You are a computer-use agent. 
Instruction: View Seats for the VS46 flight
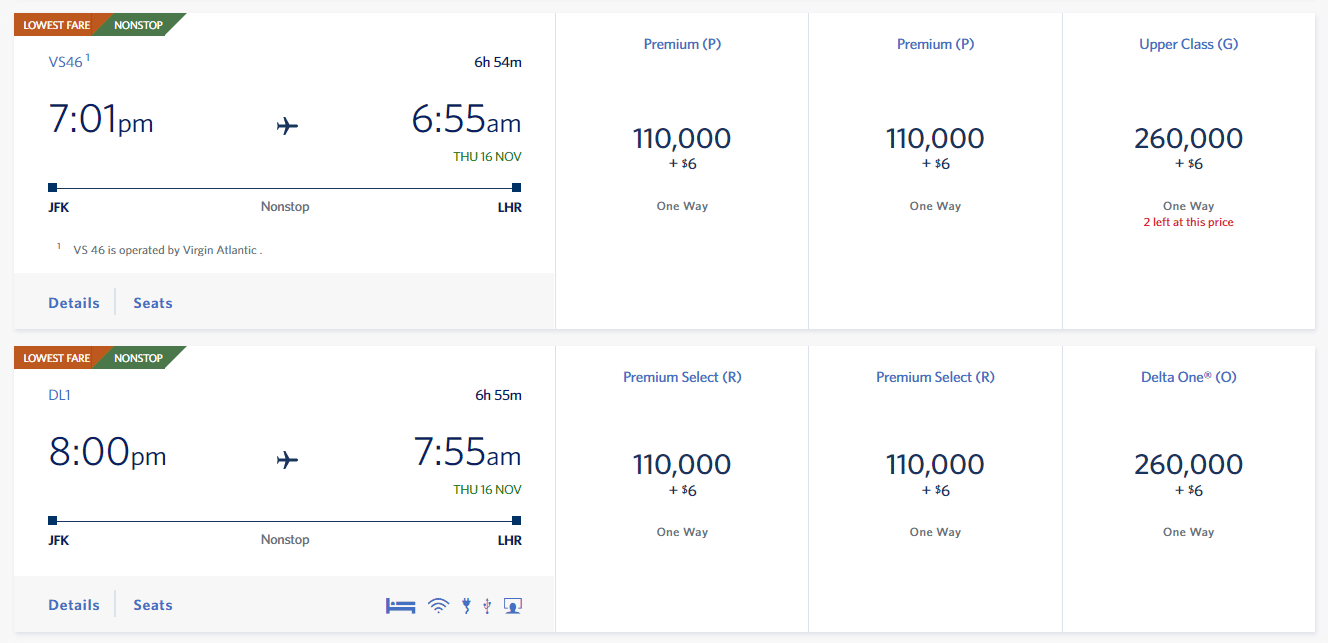pyautogui.click(x=153, y=303)
